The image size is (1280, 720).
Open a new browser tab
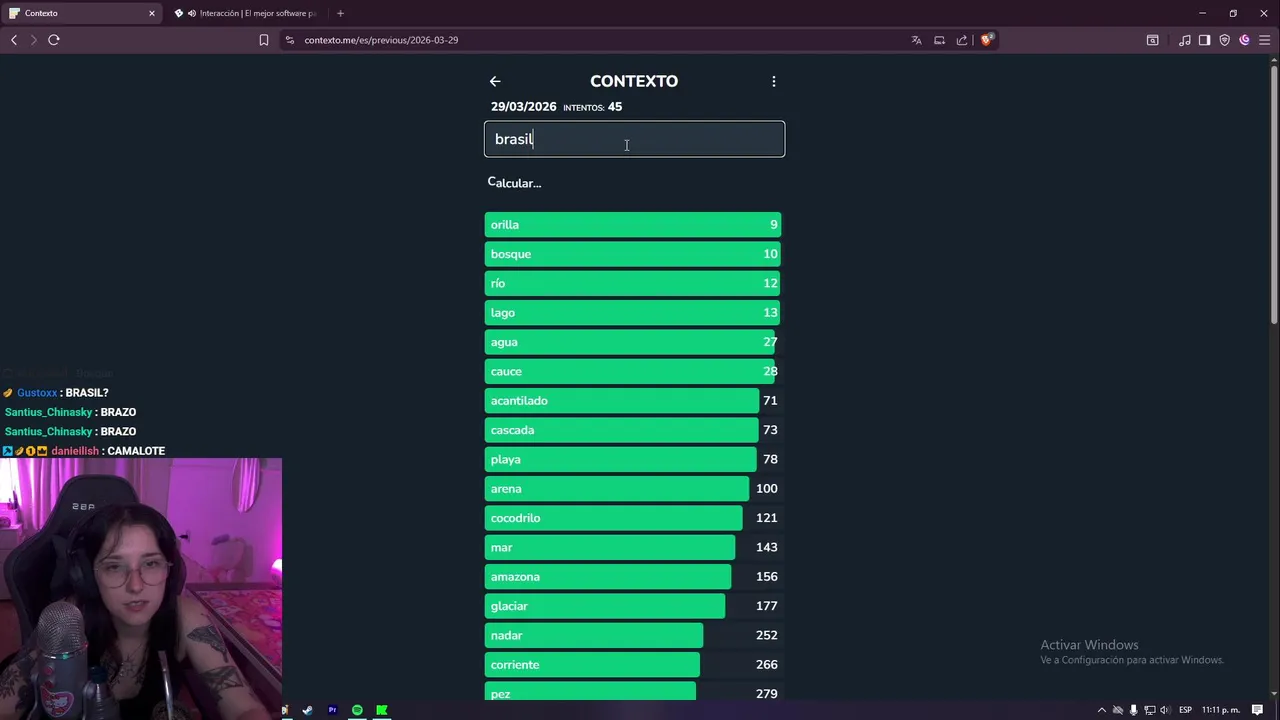coord(340,13)
